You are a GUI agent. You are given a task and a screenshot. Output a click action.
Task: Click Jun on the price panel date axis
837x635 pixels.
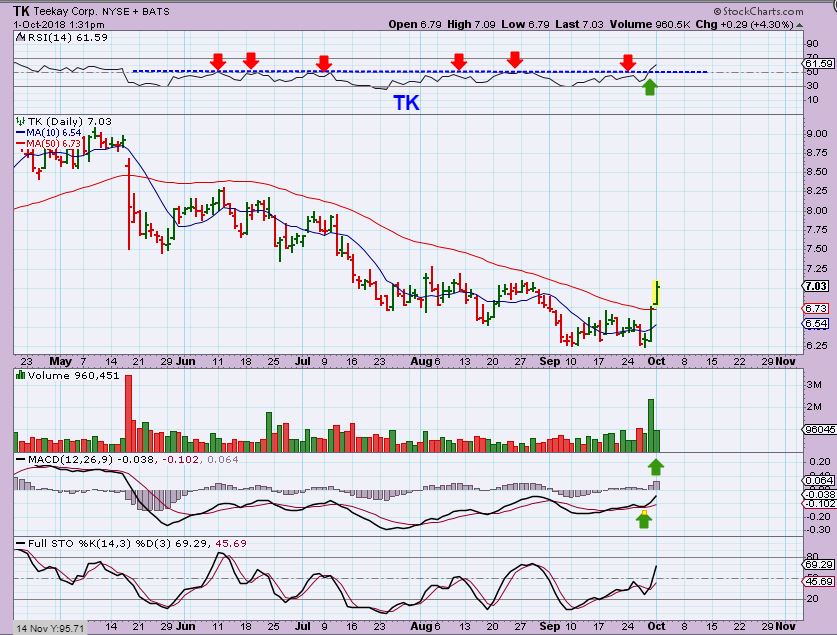coord(185,361)
